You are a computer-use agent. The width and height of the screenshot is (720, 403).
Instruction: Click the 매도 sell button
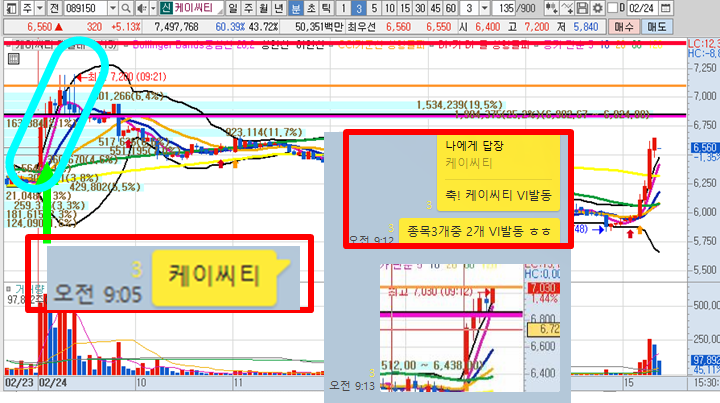tap(656, 27)
